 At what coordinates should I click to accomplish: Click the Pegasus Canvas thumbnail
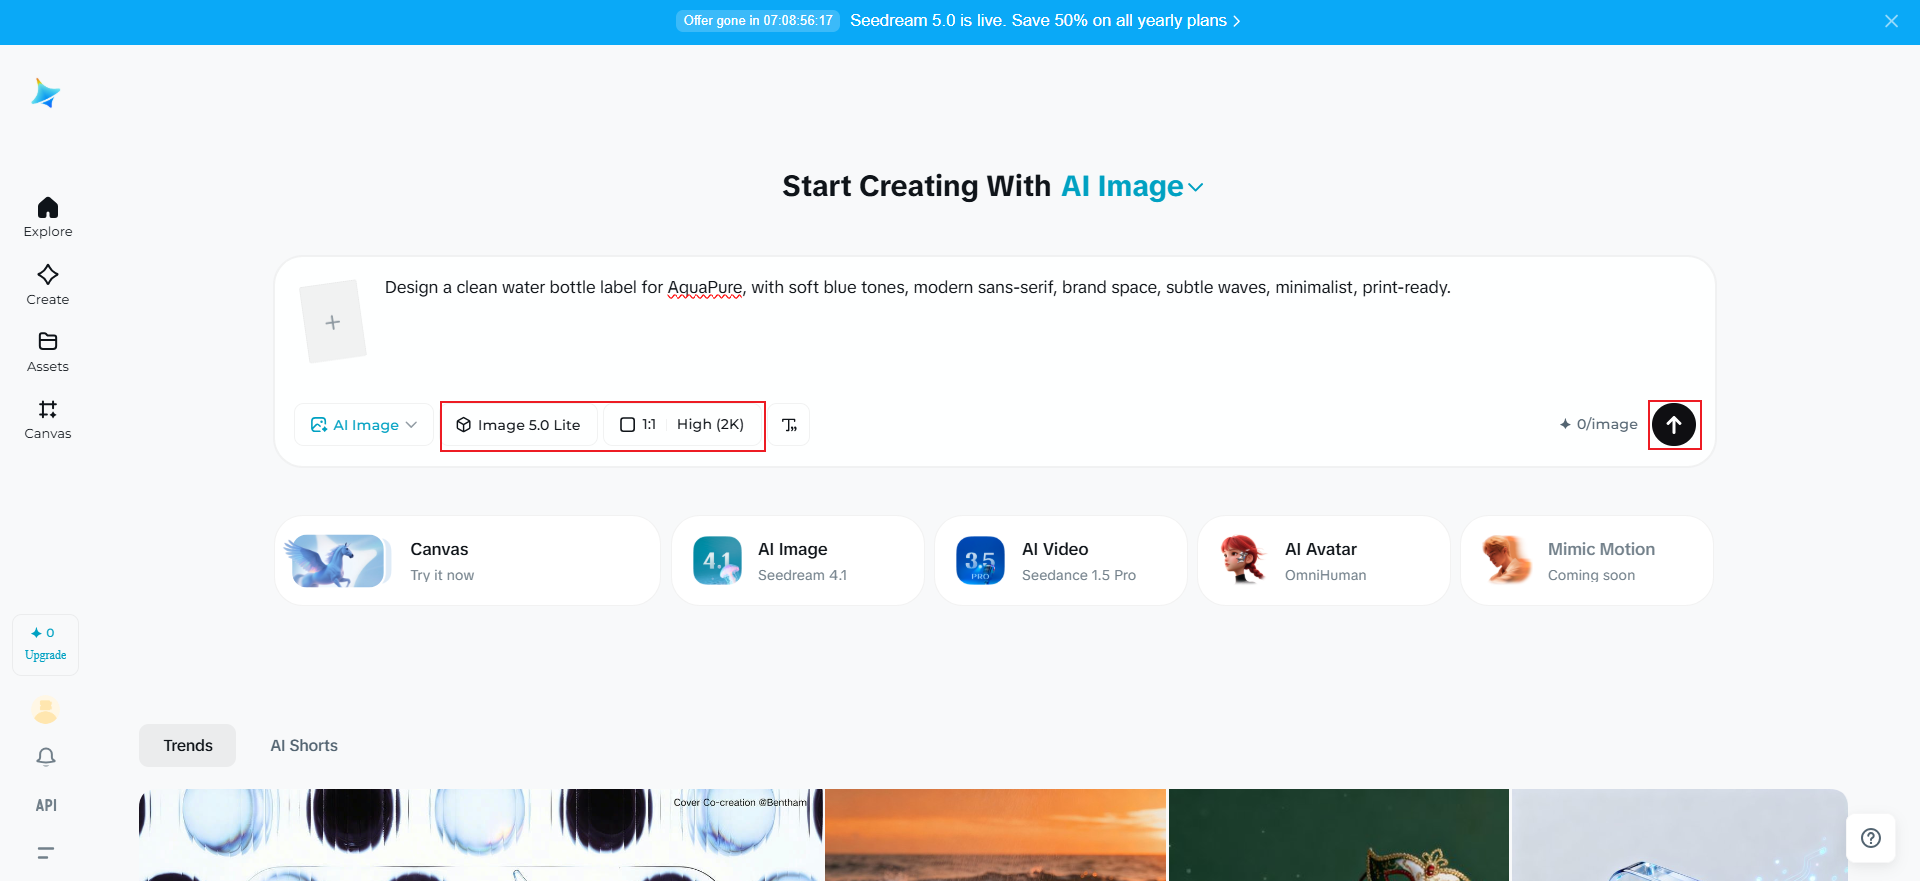[x=338, y=561]
